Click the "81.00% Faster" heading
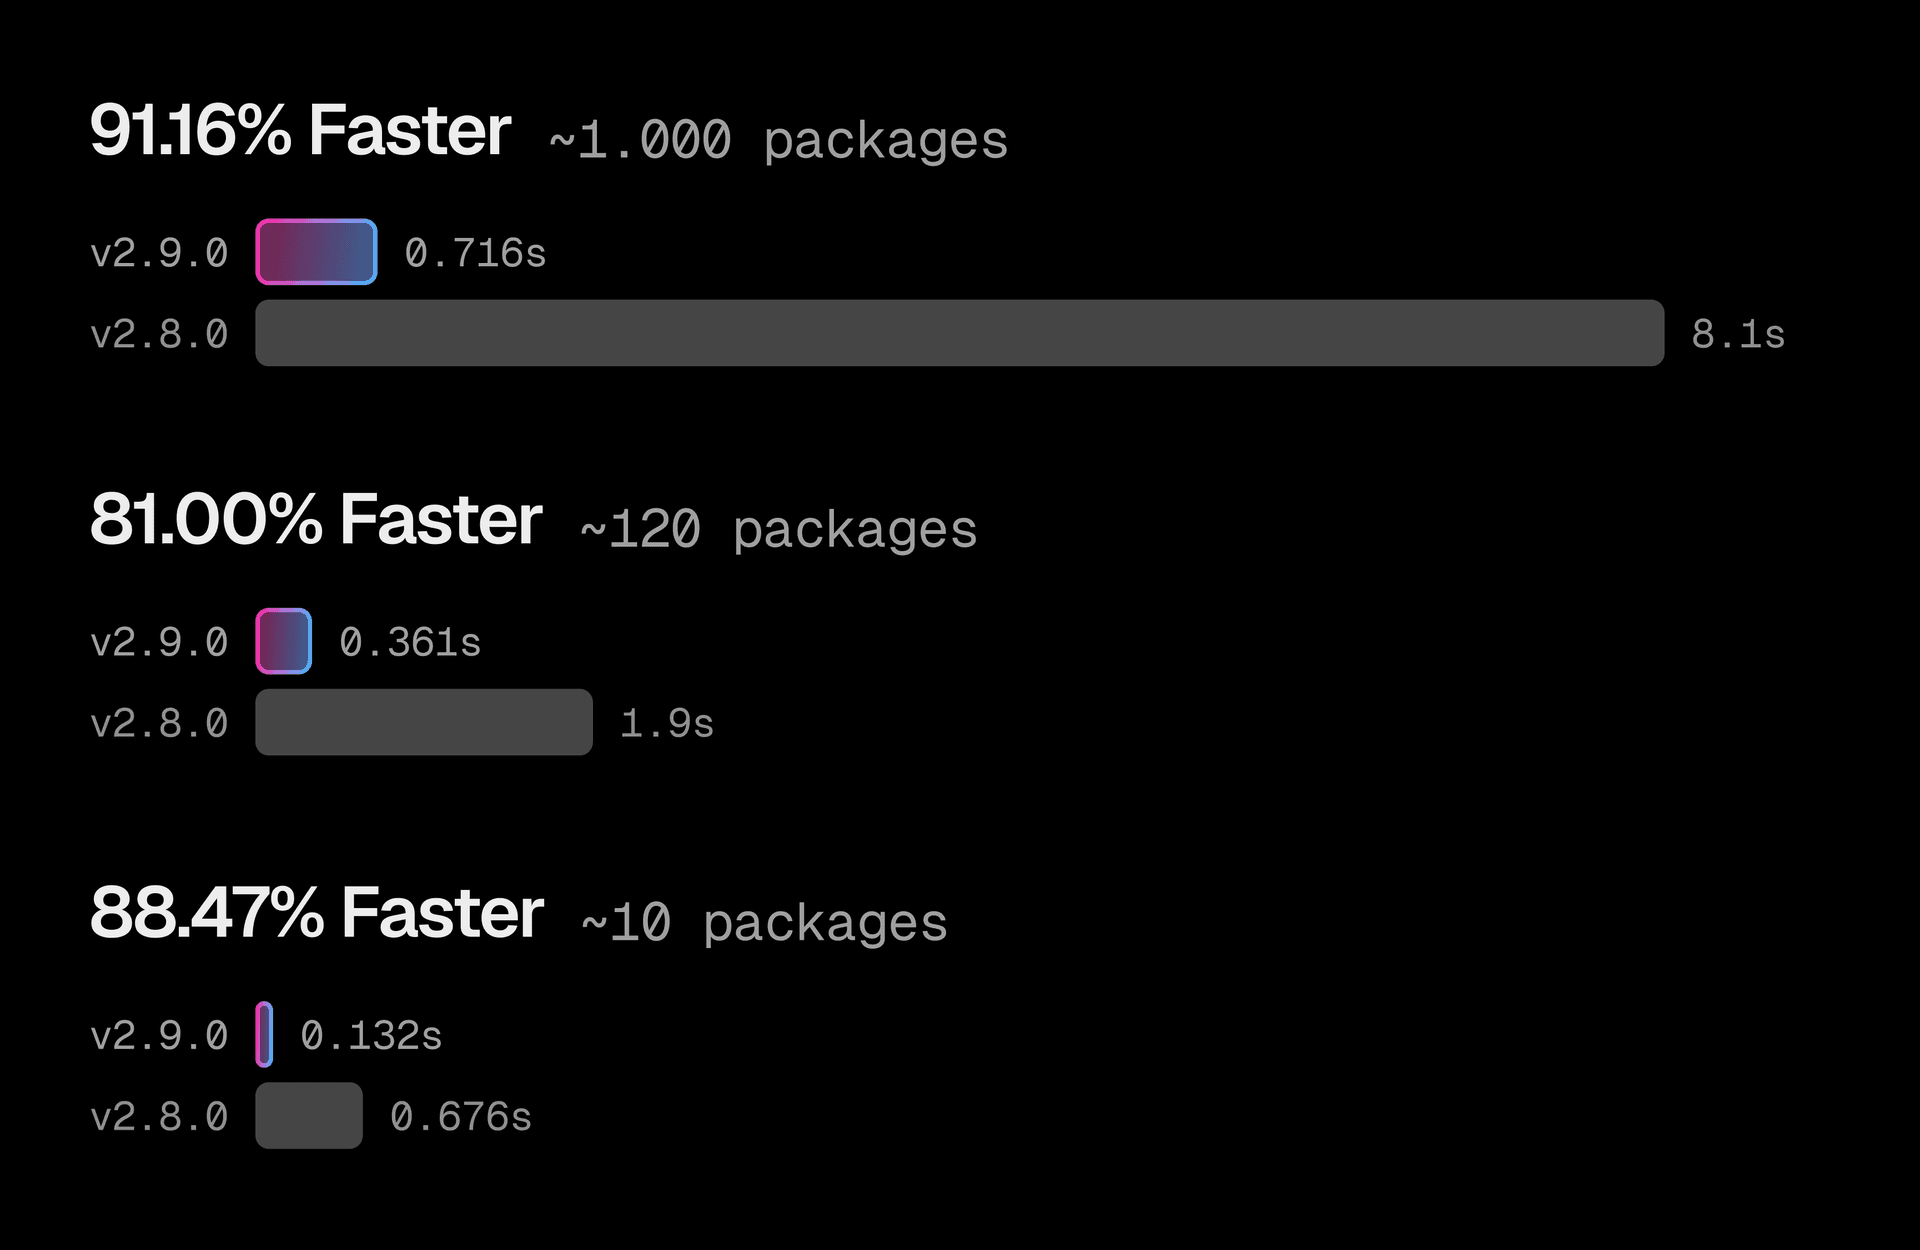The width and height of the screenshot is (1920, 1250). (x=316, y=520)
